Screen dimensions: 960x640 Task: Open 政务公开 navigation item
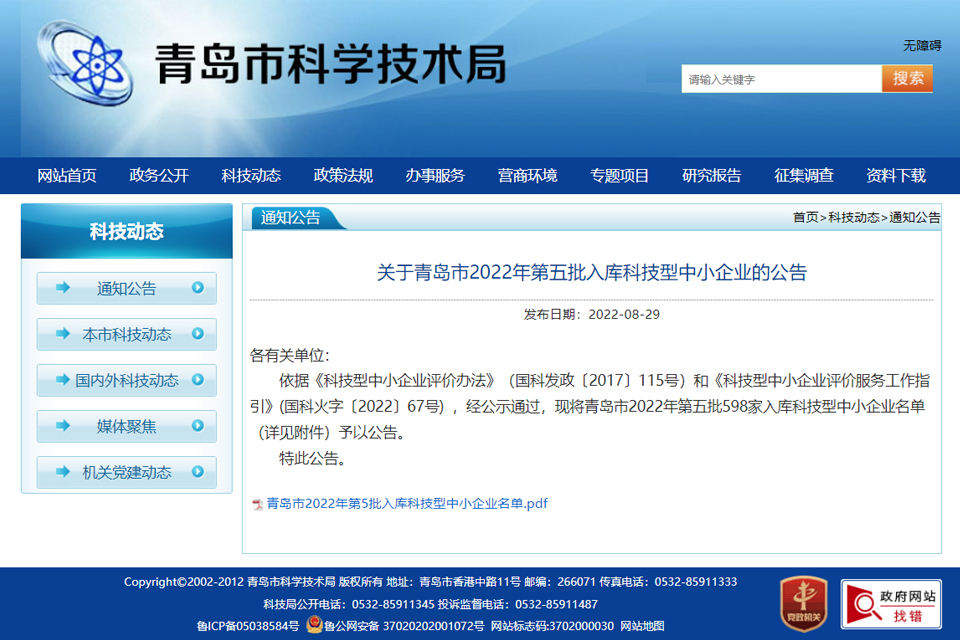coord(159,176)
